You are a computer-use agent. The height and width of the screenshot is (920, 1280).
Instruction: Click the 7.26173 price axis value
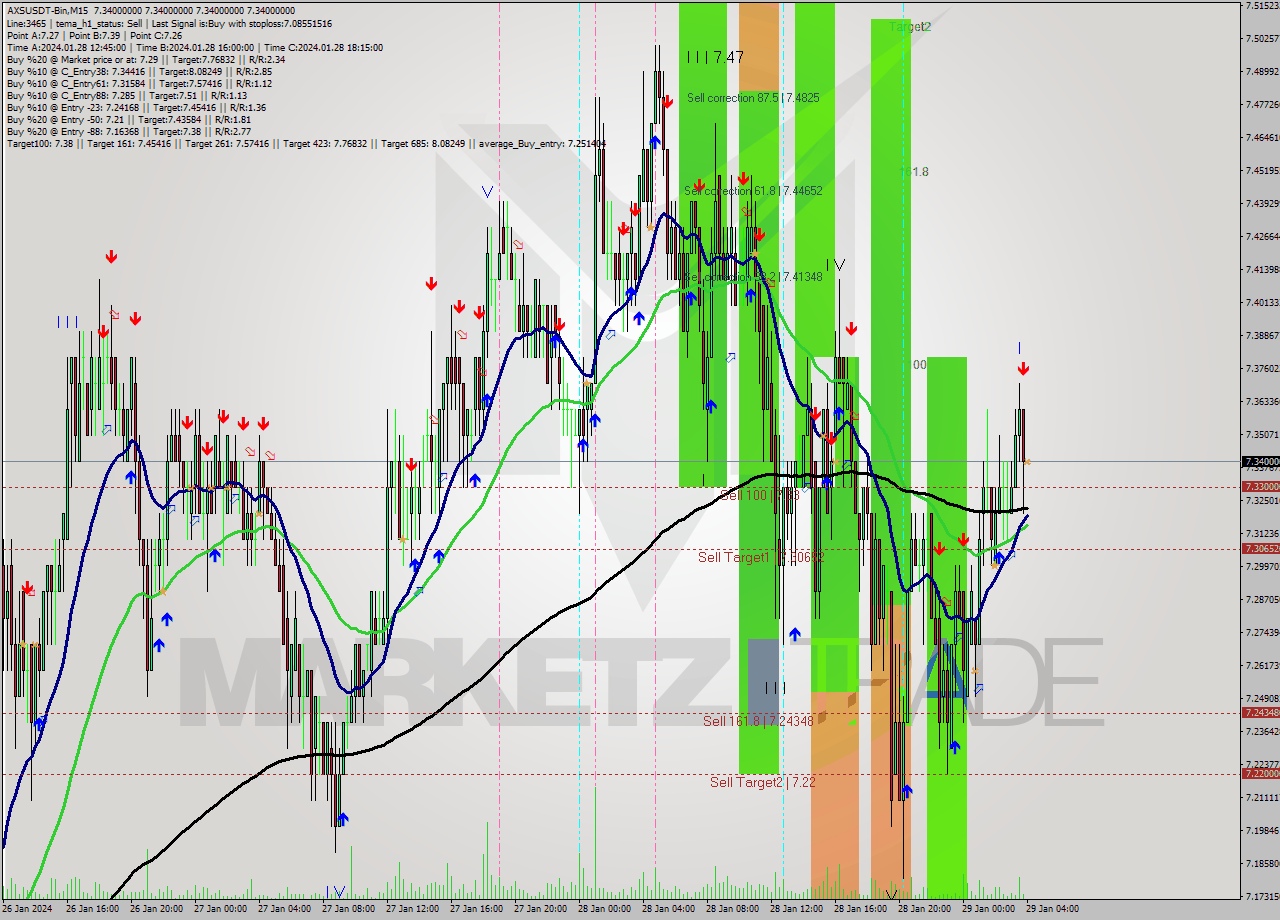coord(1262,666)
